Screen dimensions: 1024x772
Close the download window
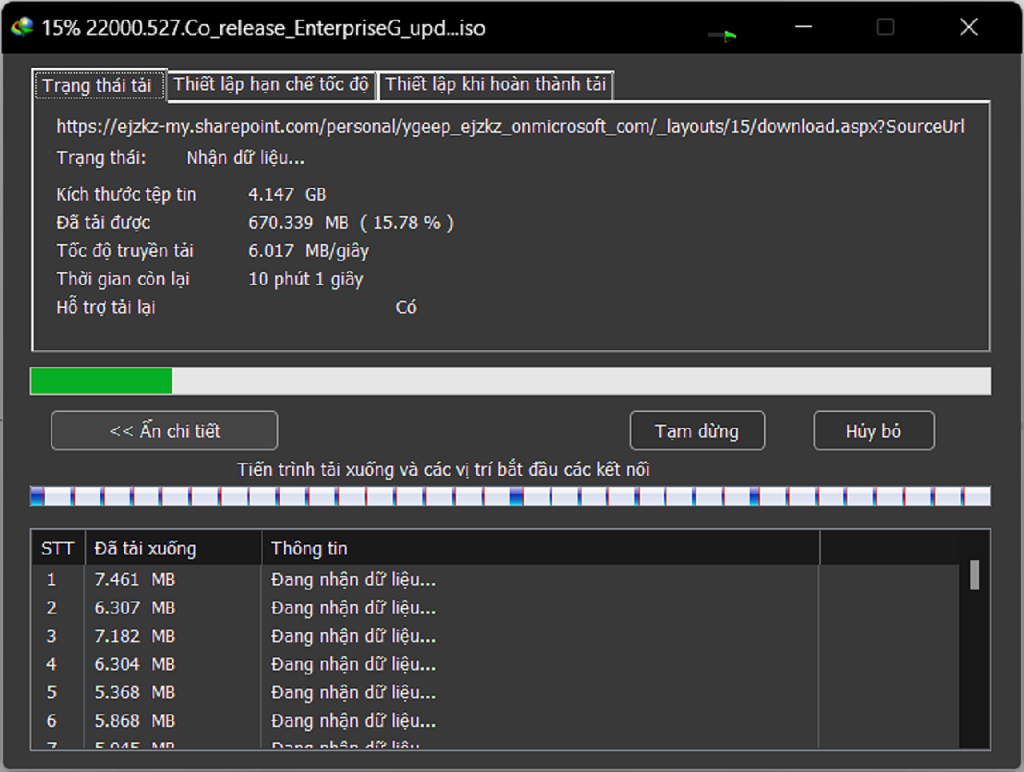(x=969, y=27)
